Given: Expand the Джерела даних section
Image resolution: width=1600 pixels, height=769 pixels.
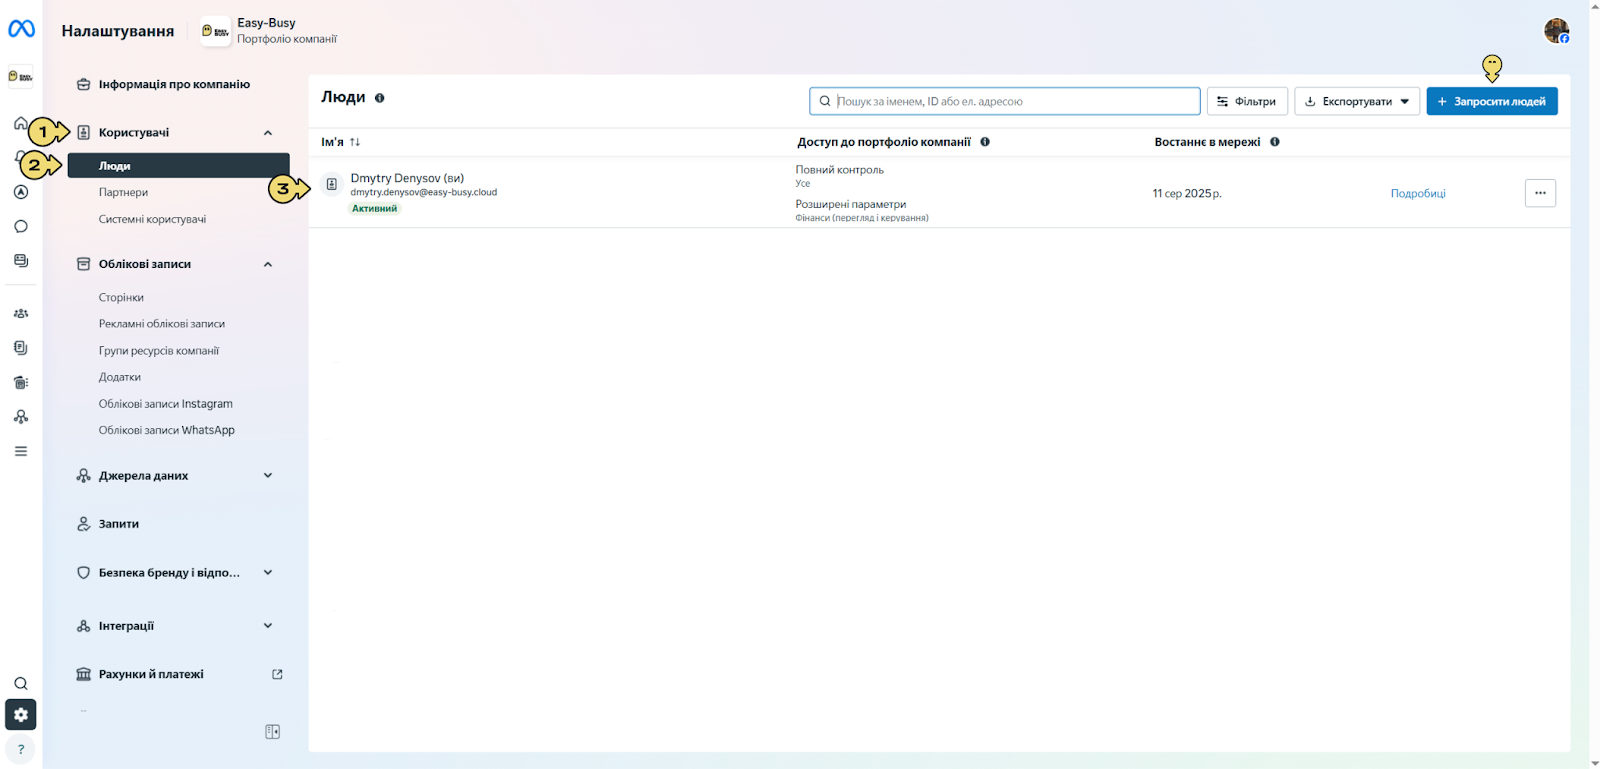Looking at the screenshot, I should click(x=268, y=476).
